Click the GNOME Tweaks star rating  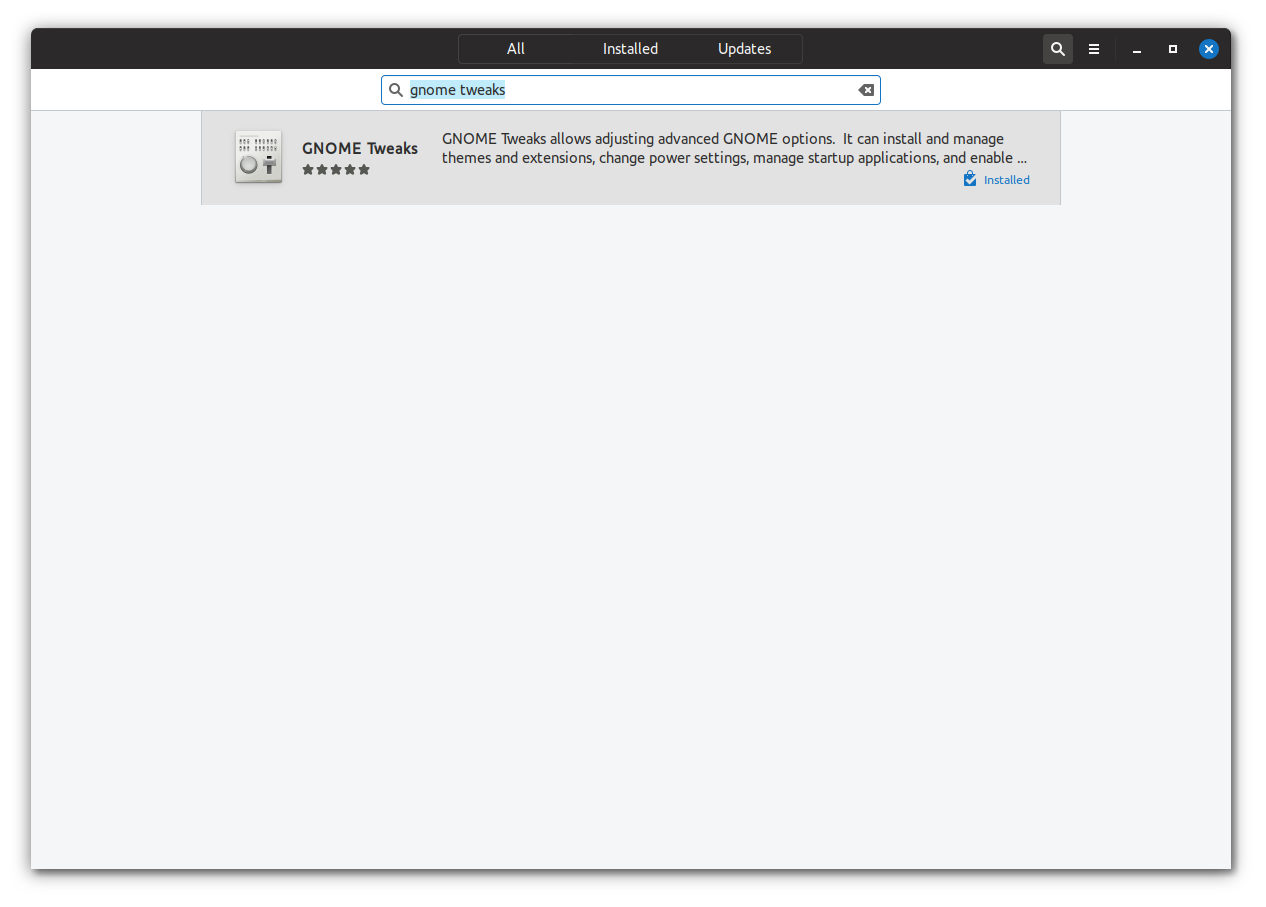[336, 170]
